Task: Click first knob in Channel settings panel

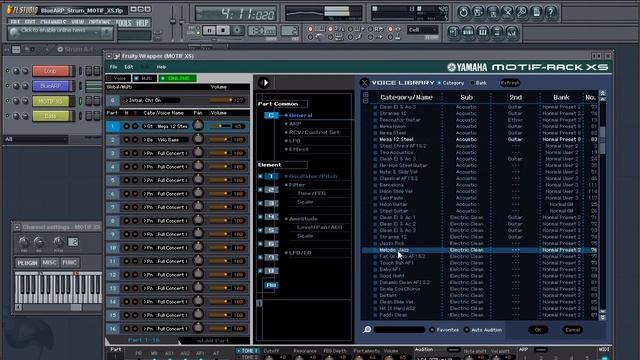Action: click(24, 242)
